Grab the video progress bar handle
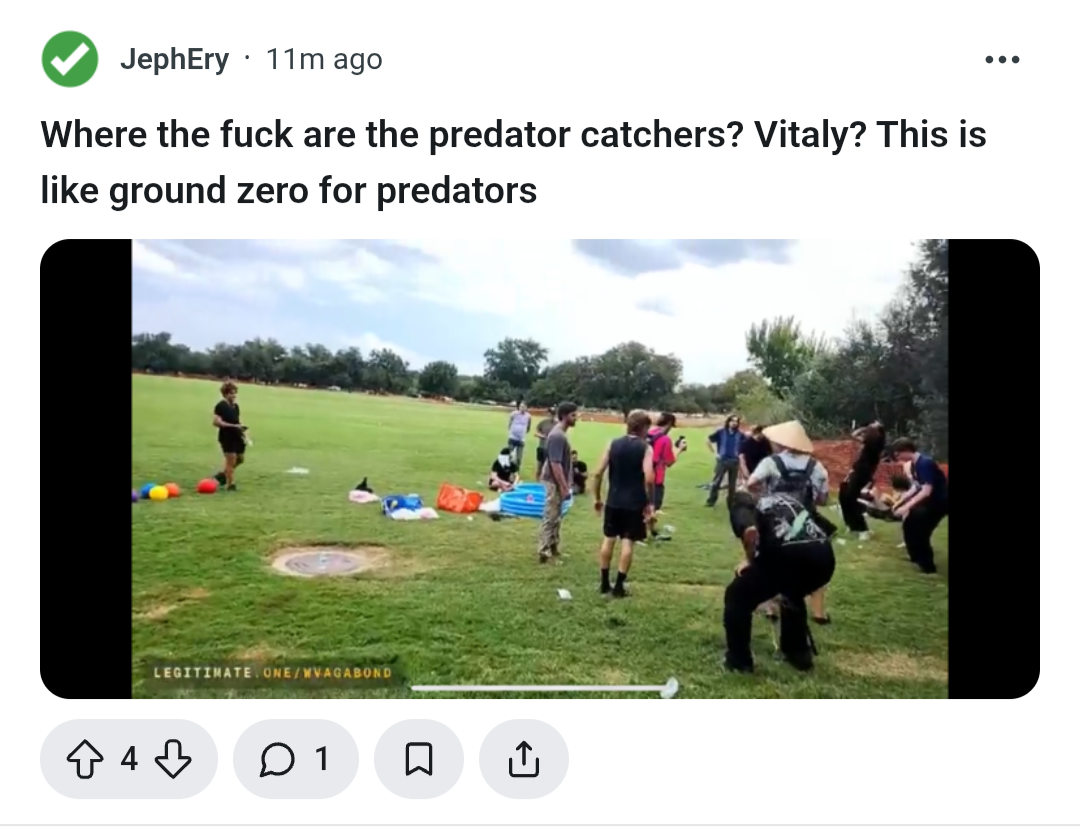1080x830 pixels. 669,687
